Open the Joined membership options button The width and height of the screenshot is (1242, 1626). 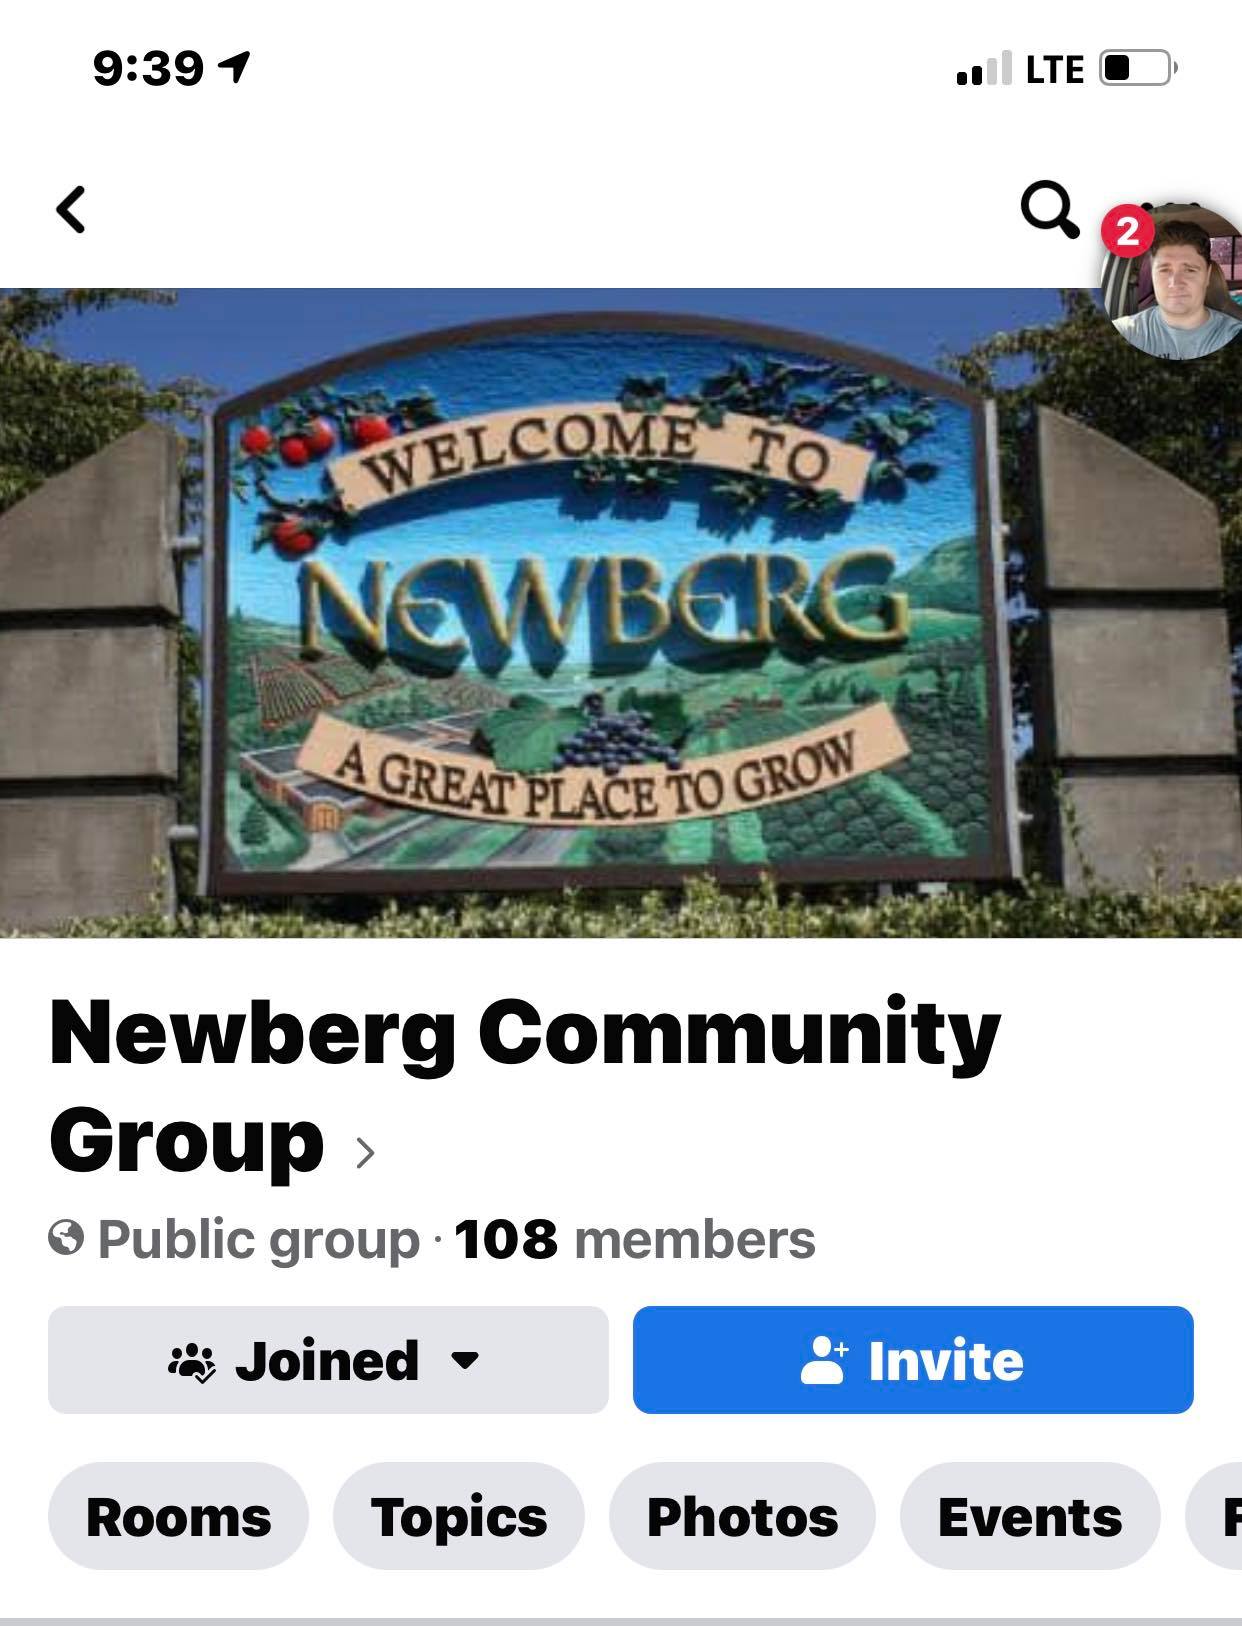click(328, 1360)
